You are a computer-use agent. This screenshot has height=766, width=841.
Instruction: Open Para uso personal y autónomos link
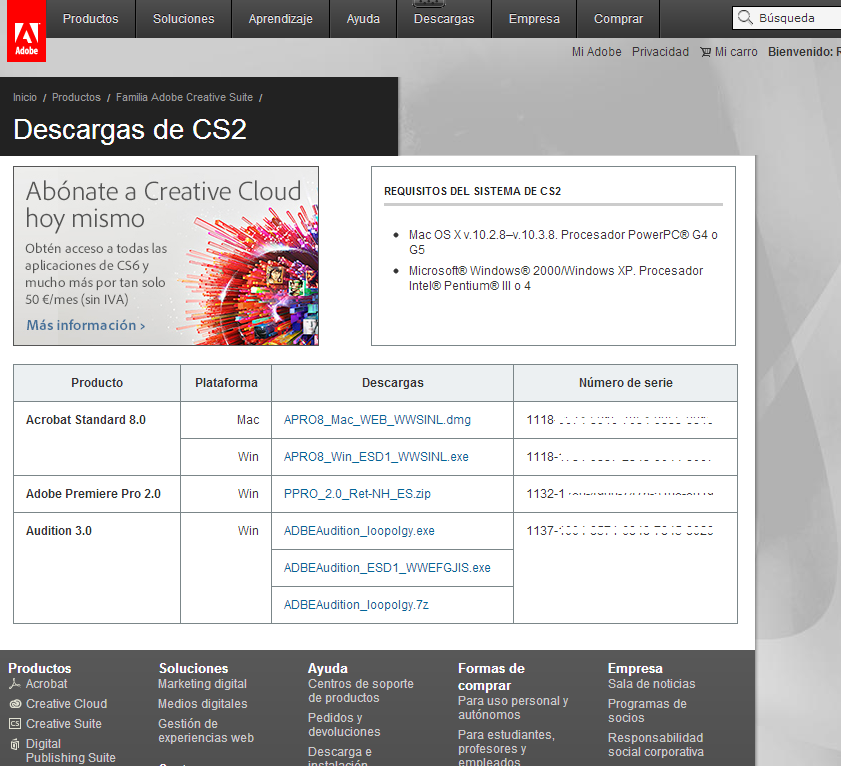[513, 708]
